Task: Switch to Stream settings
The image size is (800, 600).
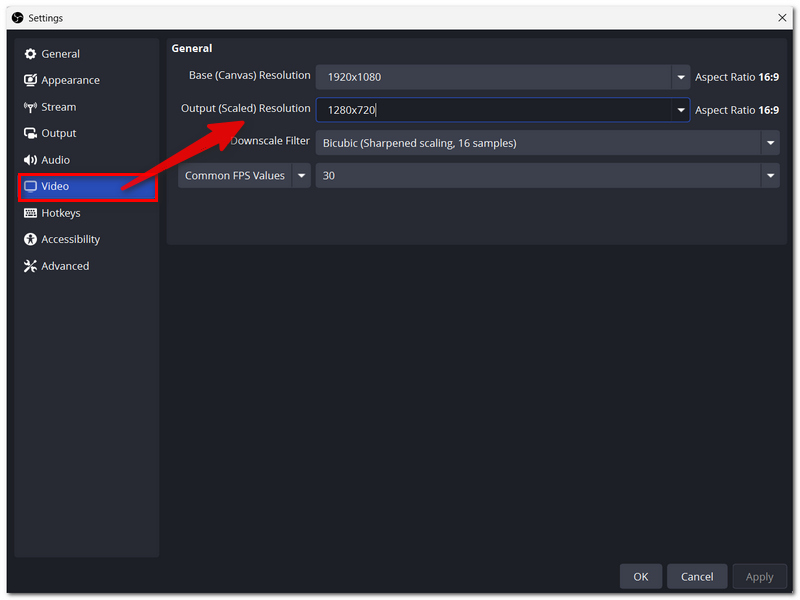Action: click(x=87, y=107)
